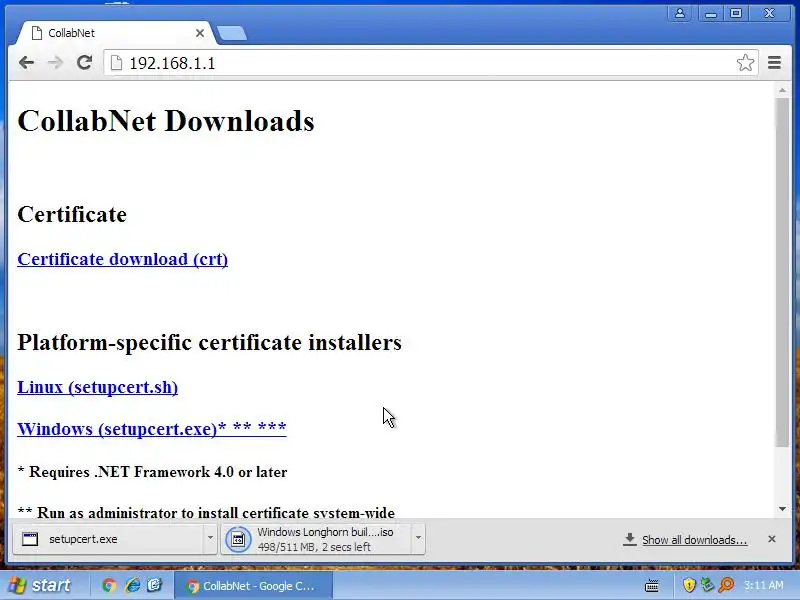Open the downloaded setupcert.exe item
Screen dimensions: 800x600
(108, 539)
